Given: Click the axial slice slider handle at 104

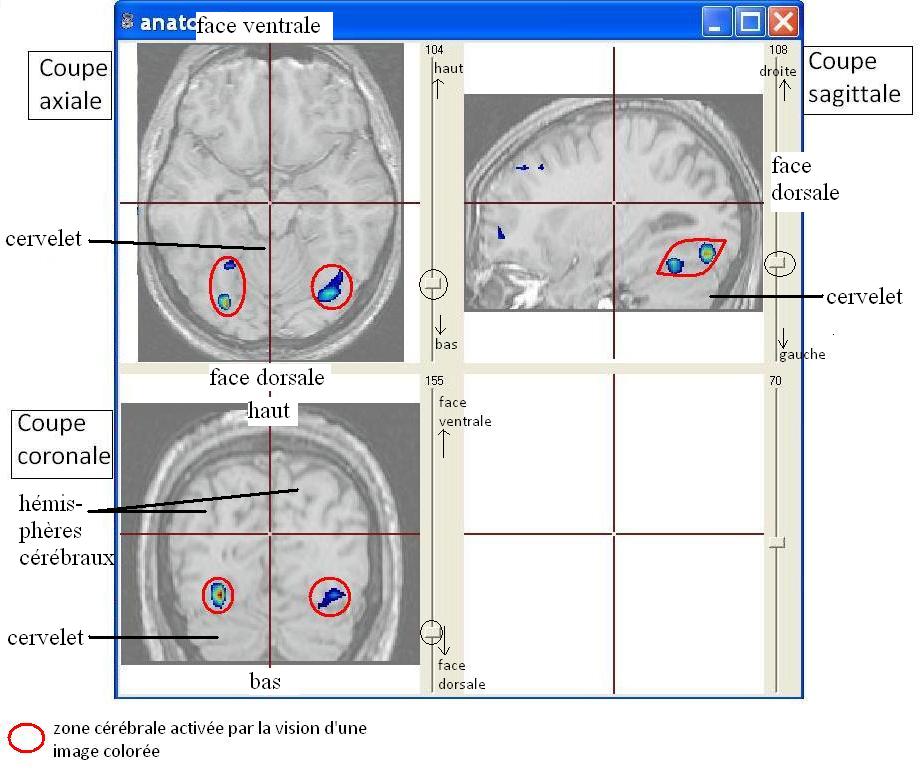Looking at the screenshot, I should coord(433,285).
